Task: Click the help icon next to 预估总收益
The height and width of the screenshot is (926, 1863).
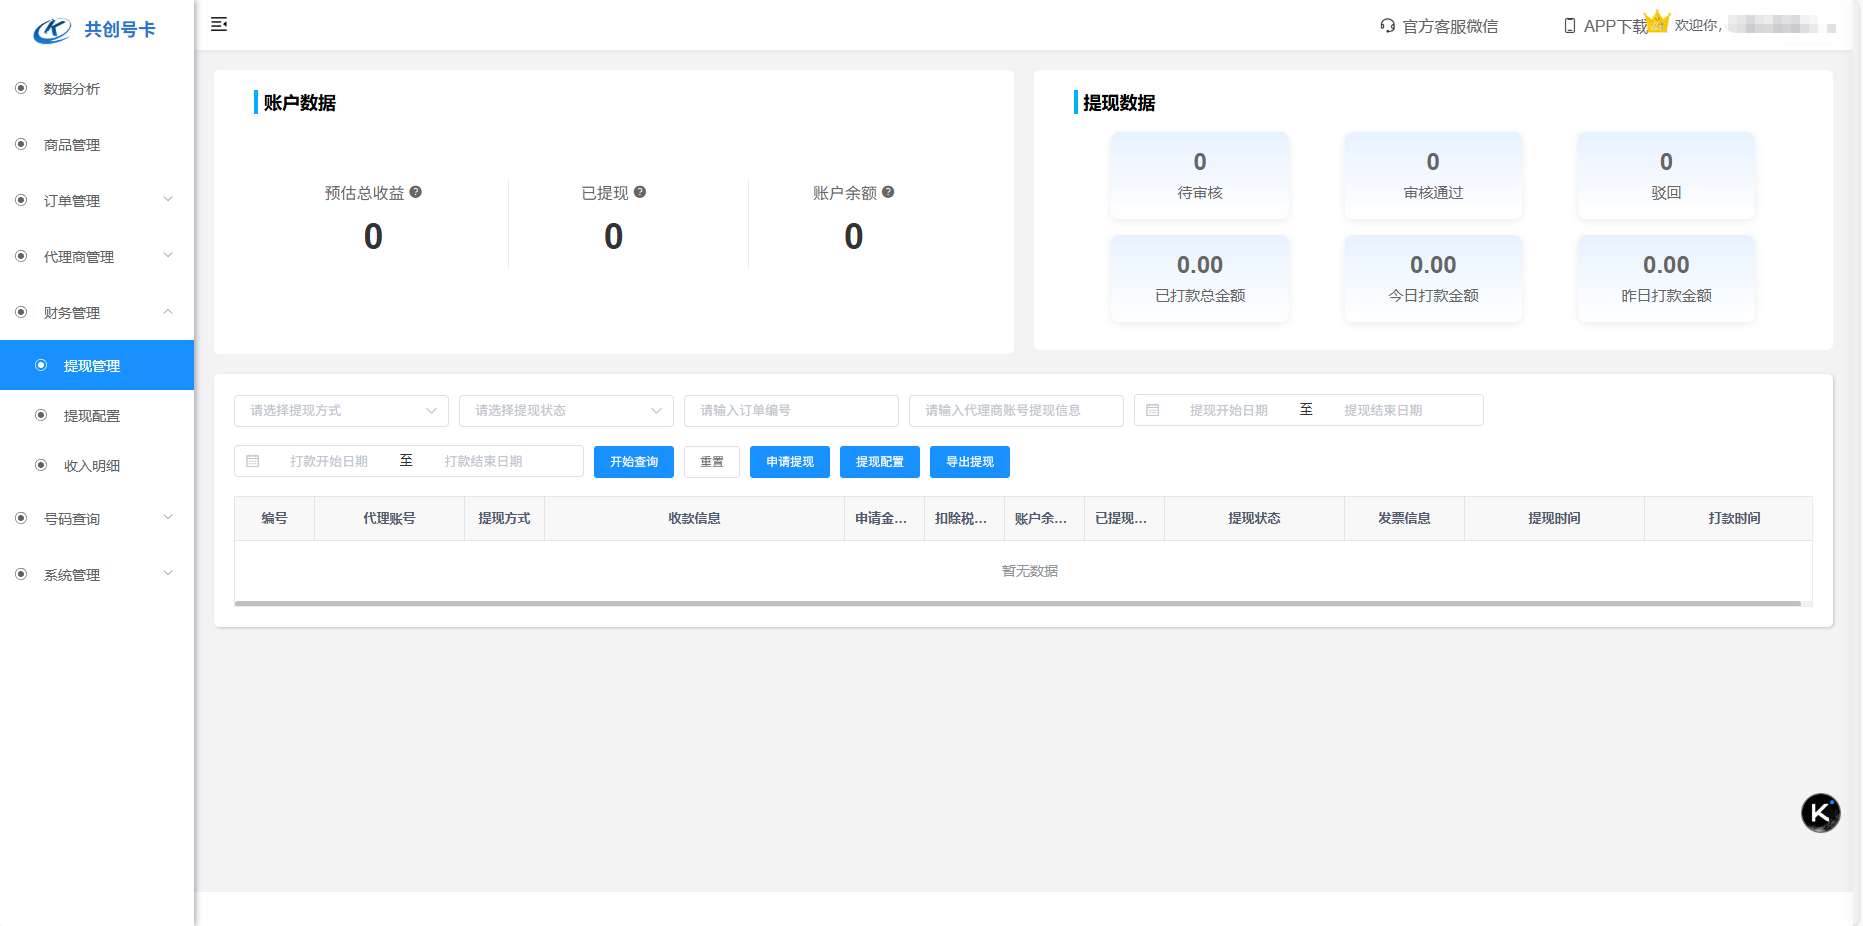Action: coord(416,192)
